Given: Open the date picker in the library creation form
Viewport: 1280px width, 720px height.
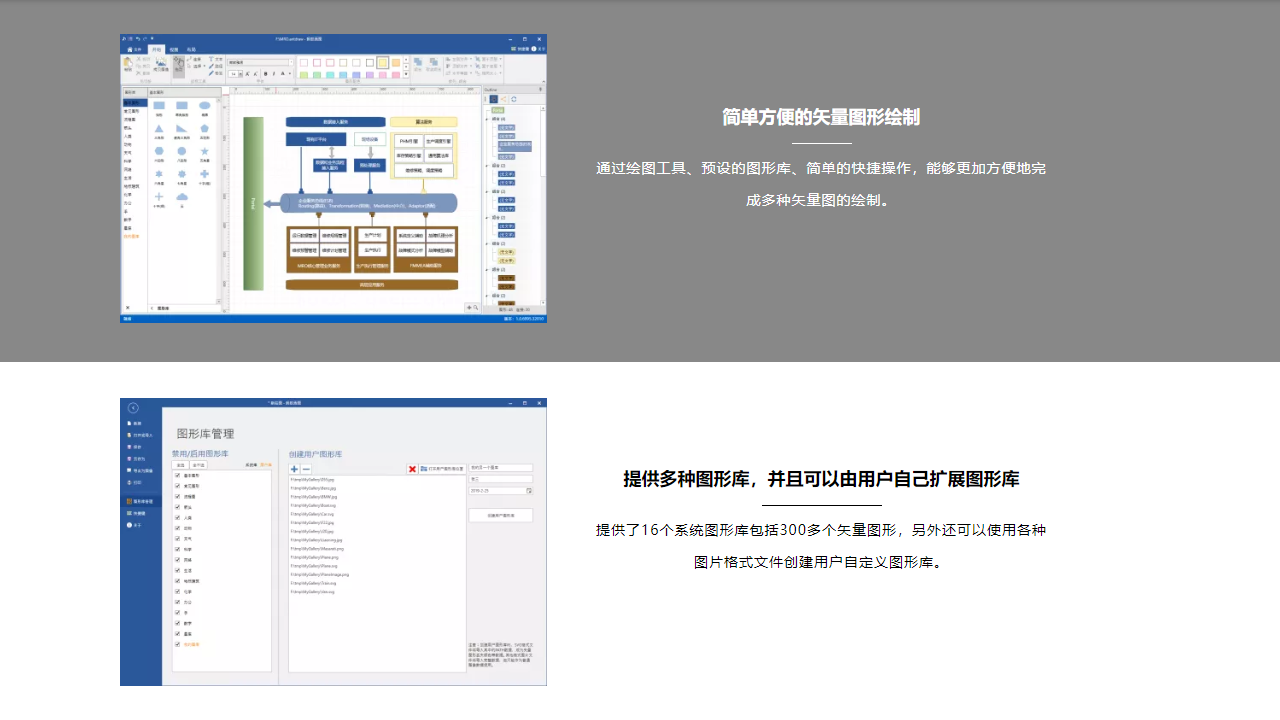Looking at the screenshot, I should click(528, 491).
